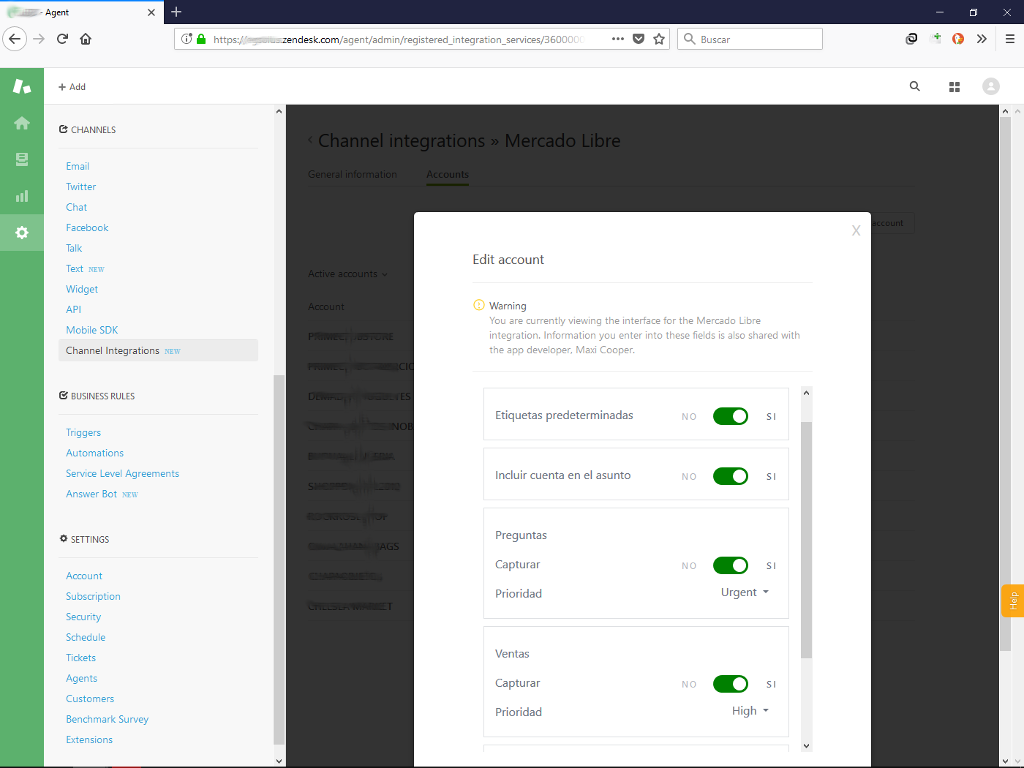The image size is (1024, 768).
Task: Open the High priority dropdown under Ventas
Action: click(x=750, y=711)
